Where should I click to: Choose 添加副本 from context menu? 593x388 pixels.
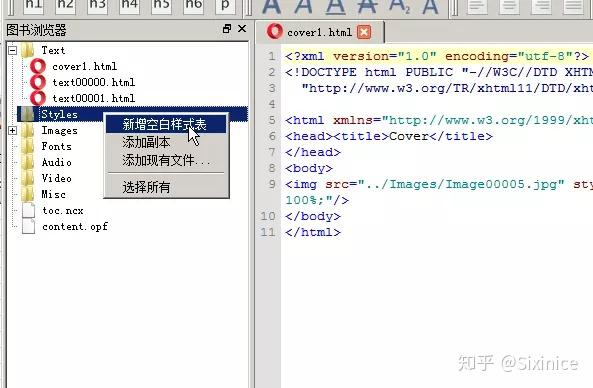[166, 142]
